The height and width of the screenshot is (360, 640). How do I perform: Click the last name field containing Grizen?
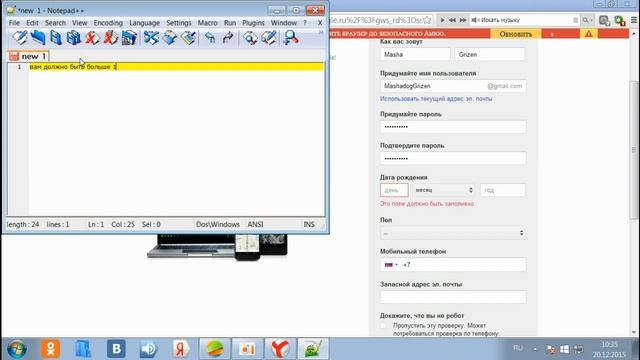[x=490, y=54]
